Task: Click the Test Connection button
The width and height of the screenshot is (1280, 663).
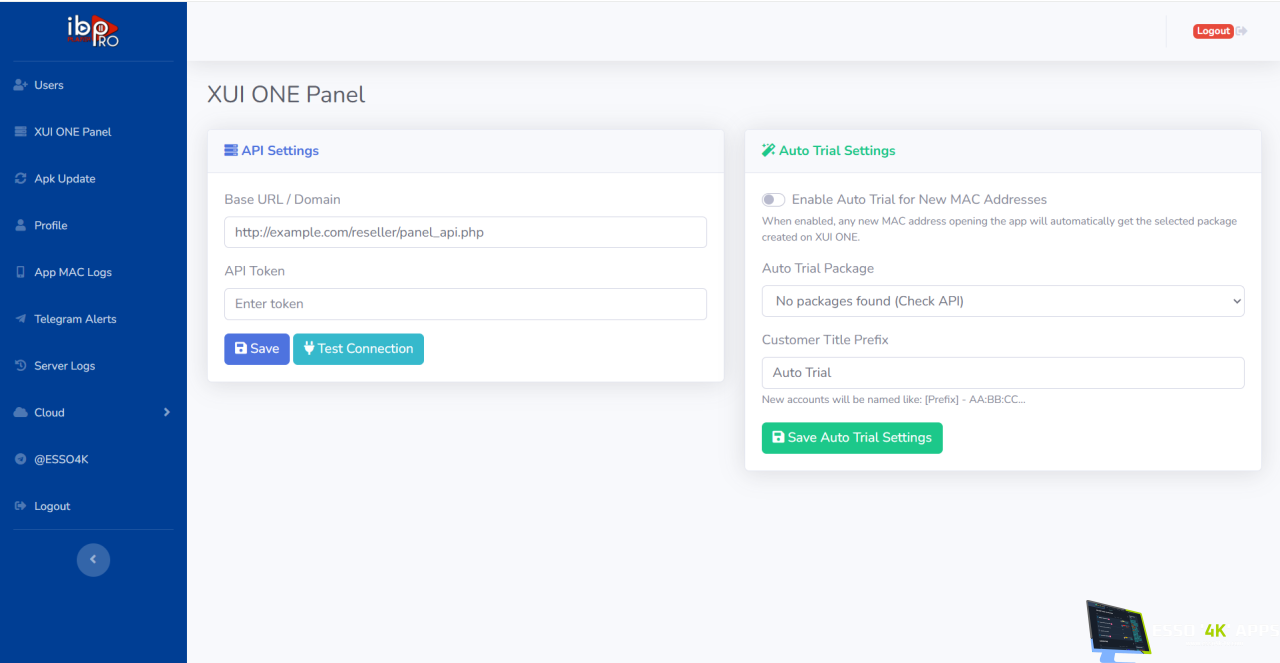Action: [x=358, y=349]
